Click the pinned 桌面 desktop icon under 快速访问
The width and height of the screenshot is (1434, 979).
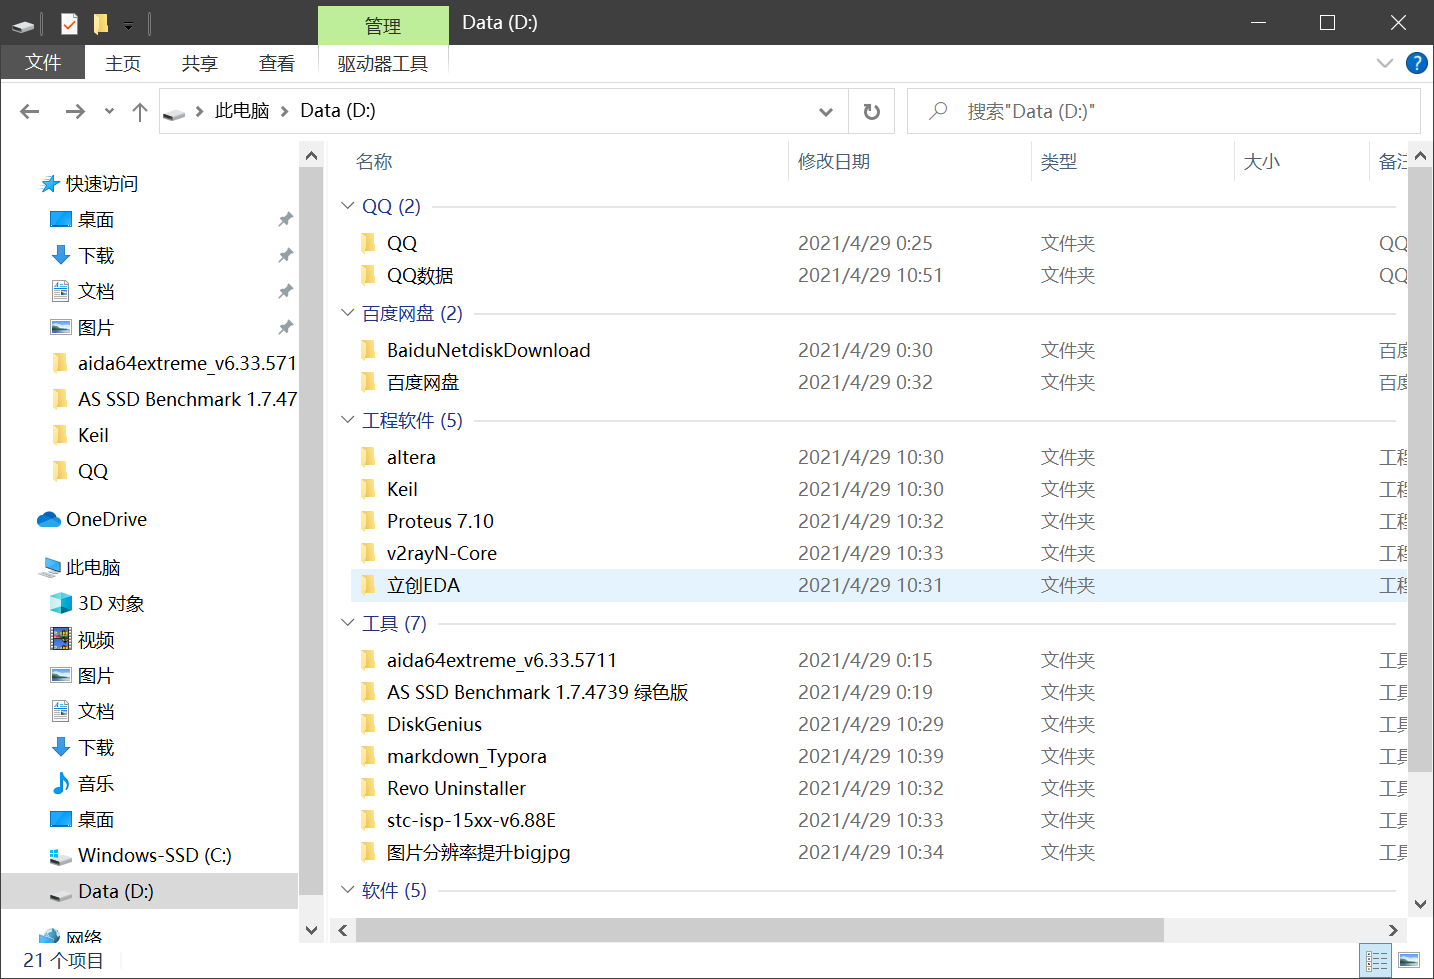pyautogui.click(x=60, y=219)
